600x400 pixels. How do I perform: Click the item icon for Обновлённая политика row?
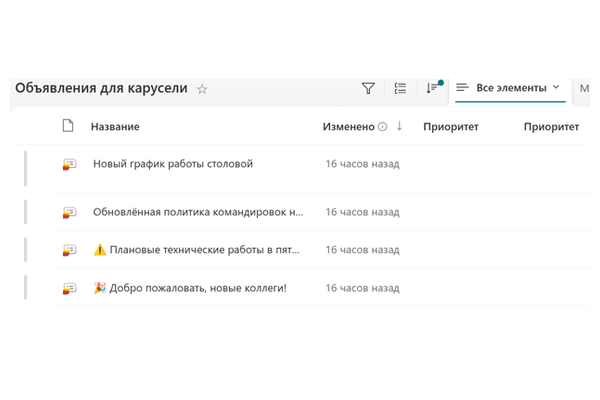pyautogui.click(x=69, y=213)
